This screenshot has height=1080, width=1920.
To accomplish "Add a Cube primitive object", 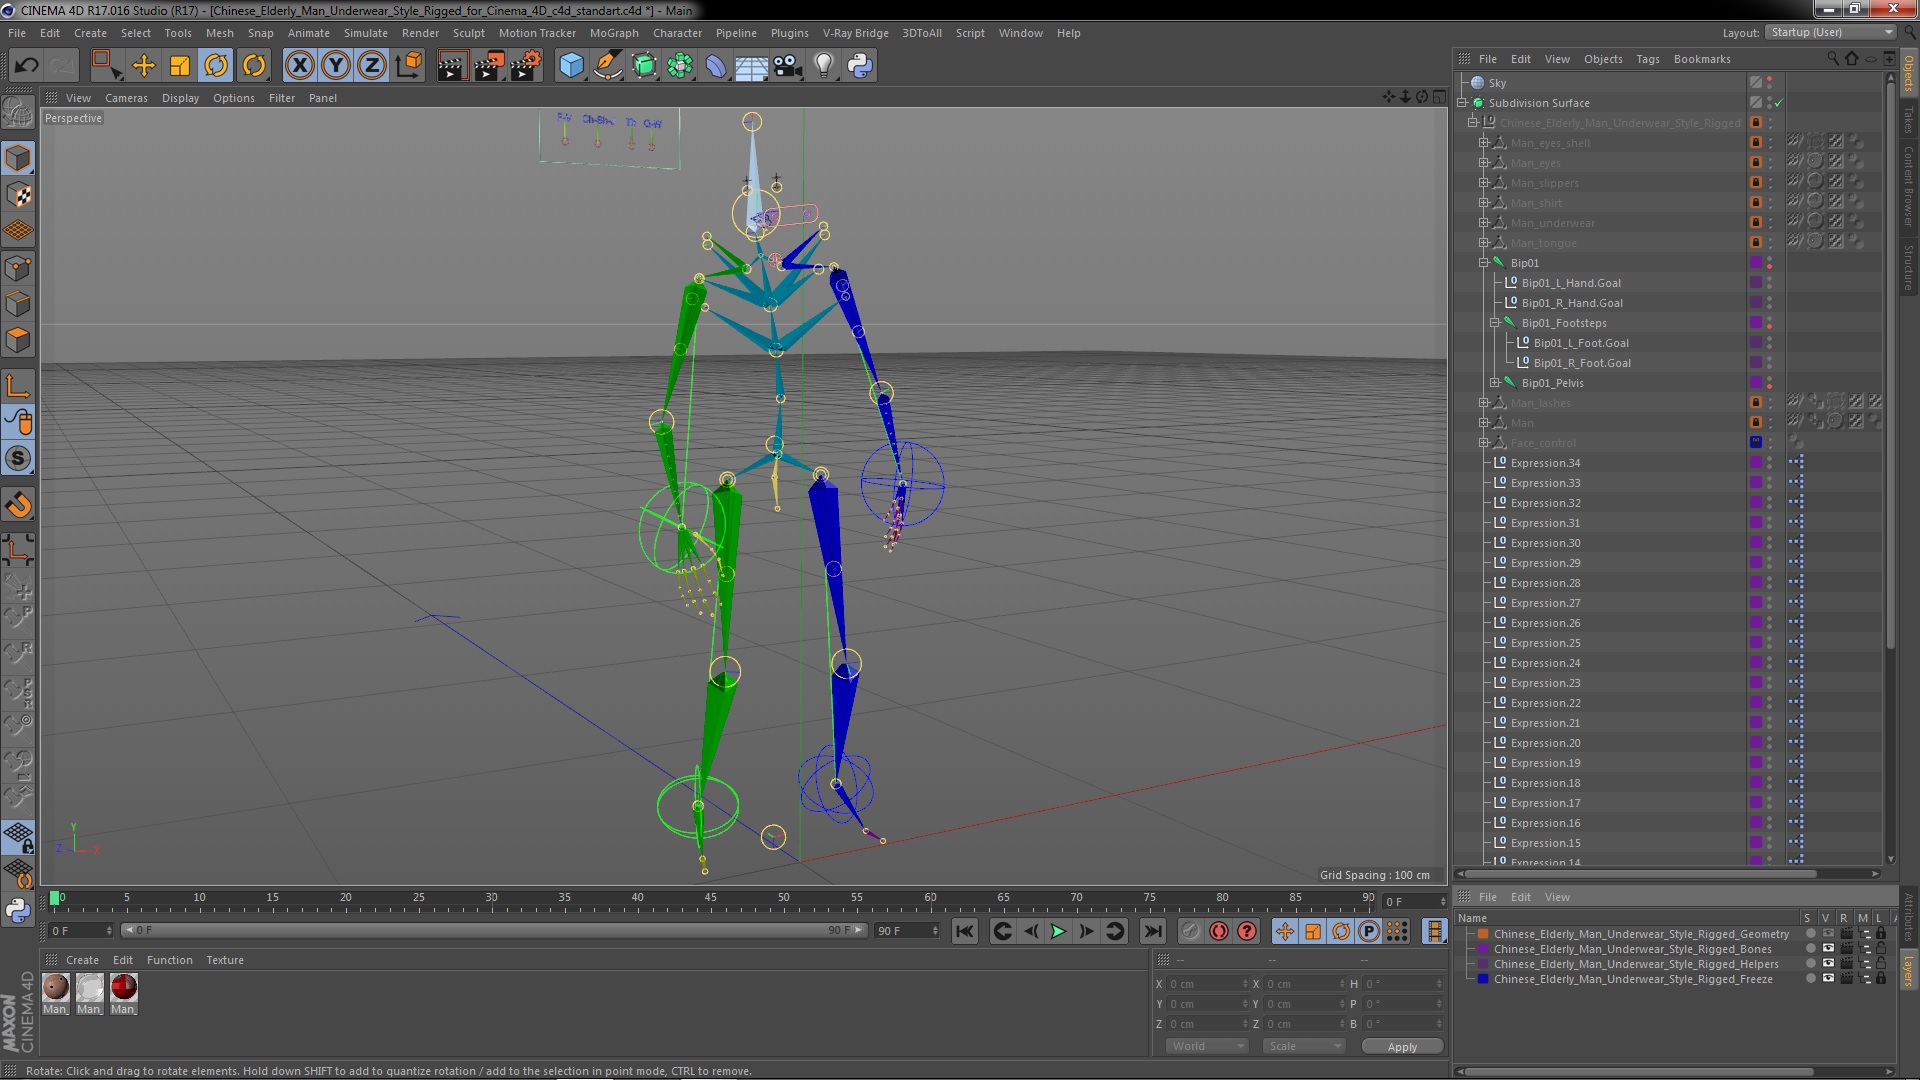I will (571, 66).
